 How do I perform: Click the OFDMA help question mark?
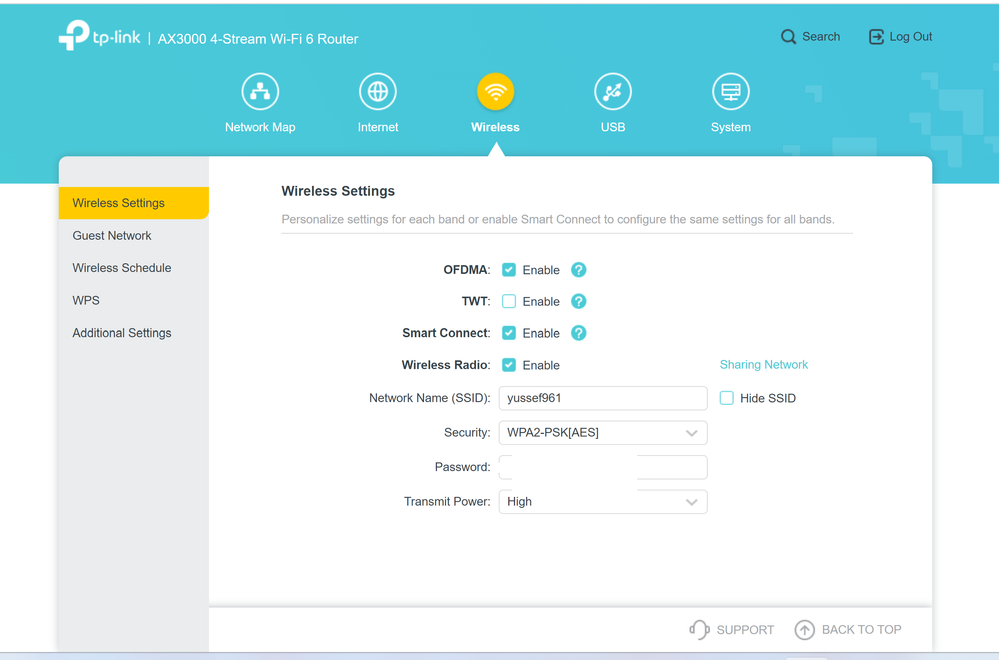click(578, 270)
